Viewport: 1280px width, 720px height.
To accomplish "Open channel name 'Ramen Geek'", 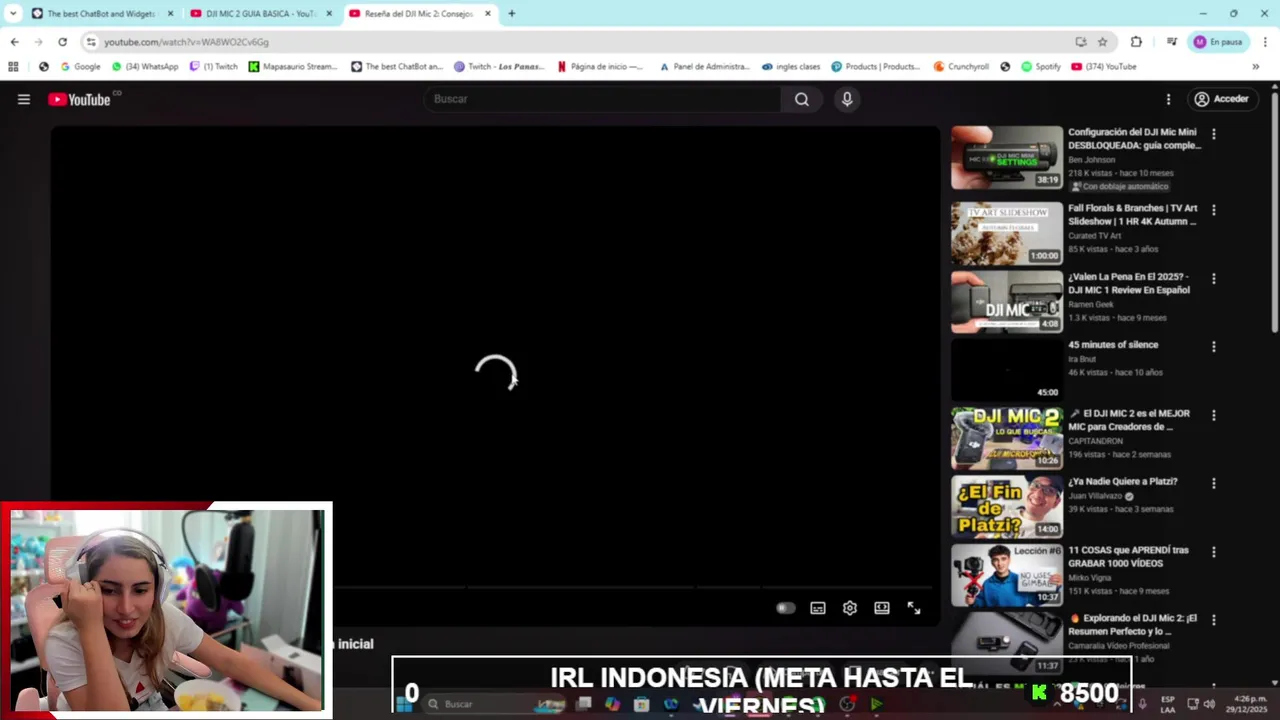I will click(1091, 304).
